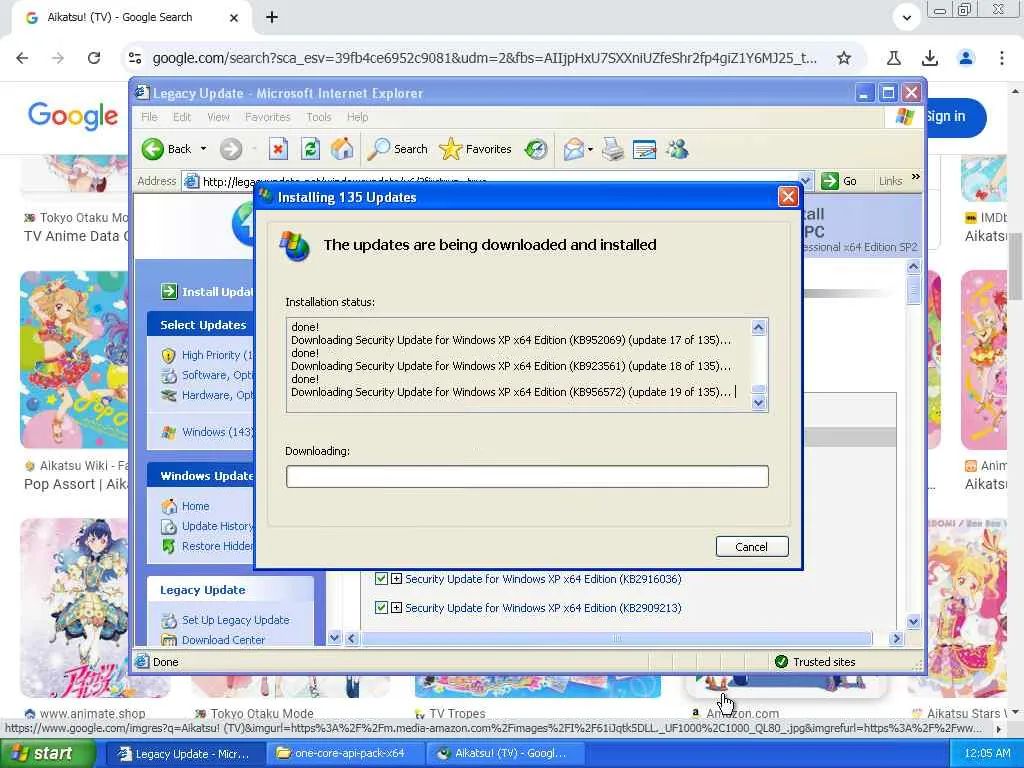Expand details for KB2916036 update

(x=396, y=579)
